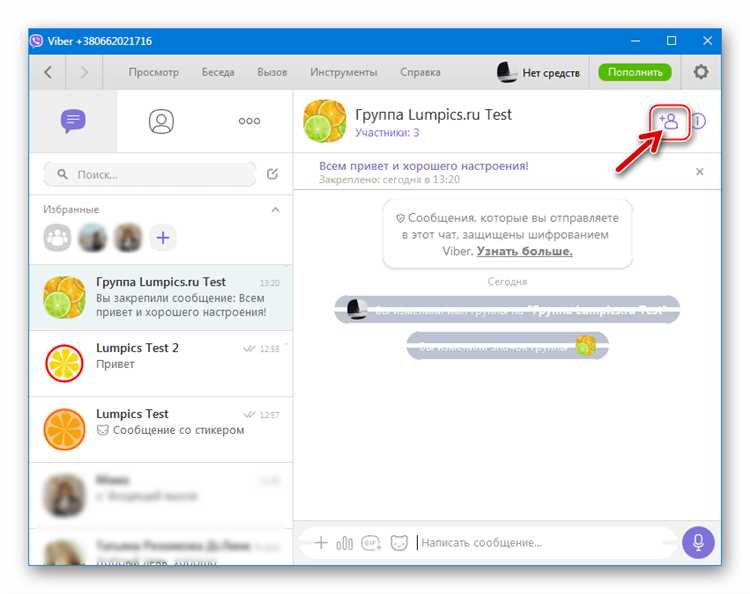Open the Chats tab icon

(x=73, y=121)
